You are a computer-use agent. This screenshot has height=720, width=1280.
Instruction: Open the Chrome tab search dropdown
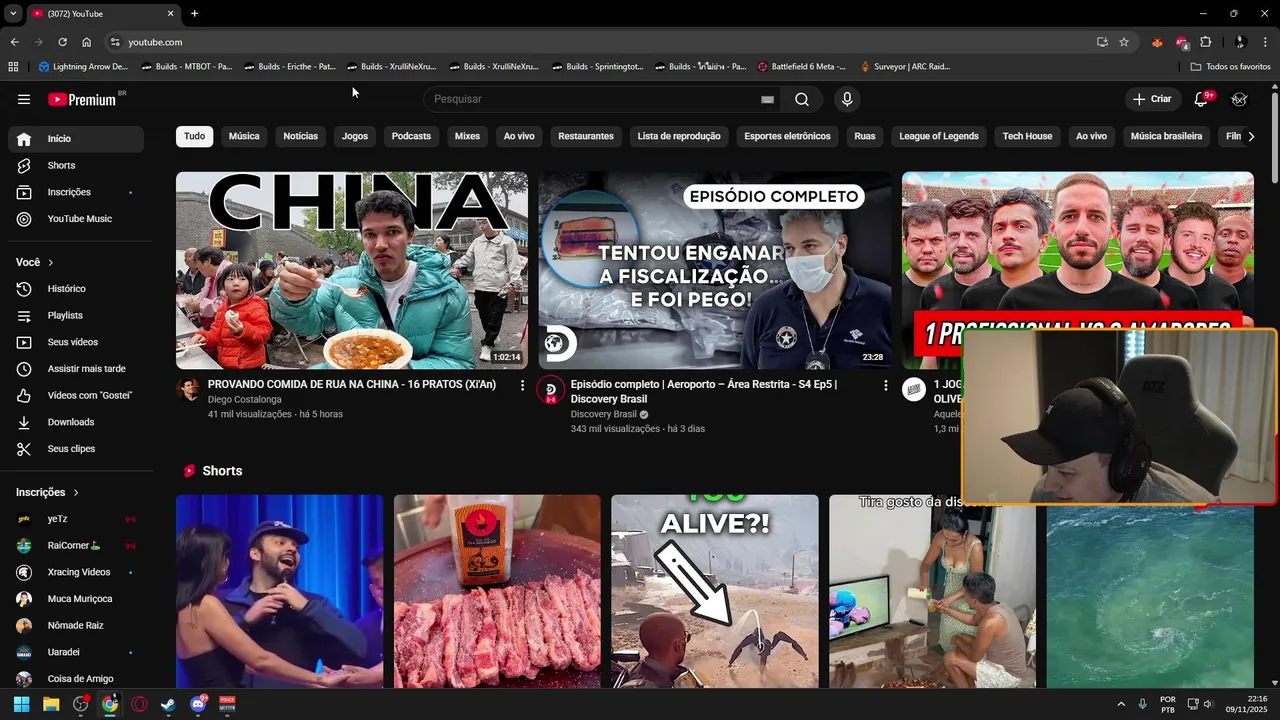coord(13,13)
